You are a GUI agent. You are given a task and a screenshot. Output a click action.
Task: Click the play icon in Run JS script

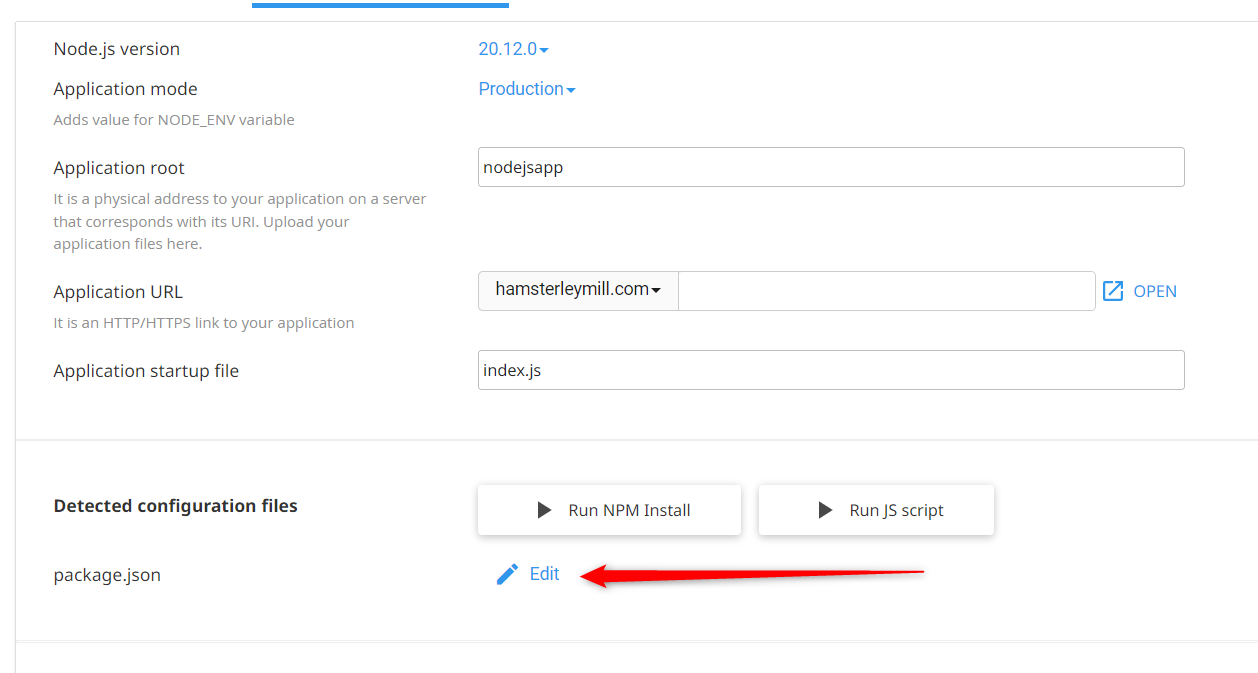coord(825,510)
